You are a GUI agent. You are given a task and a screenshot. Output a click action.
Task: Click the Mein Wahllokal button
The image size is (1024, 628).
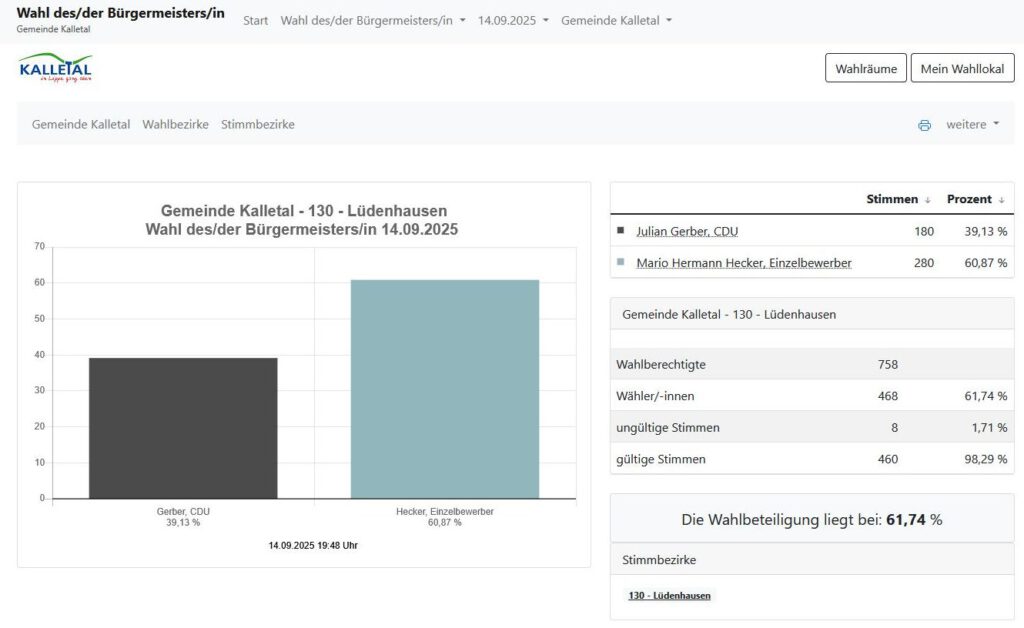962,68
